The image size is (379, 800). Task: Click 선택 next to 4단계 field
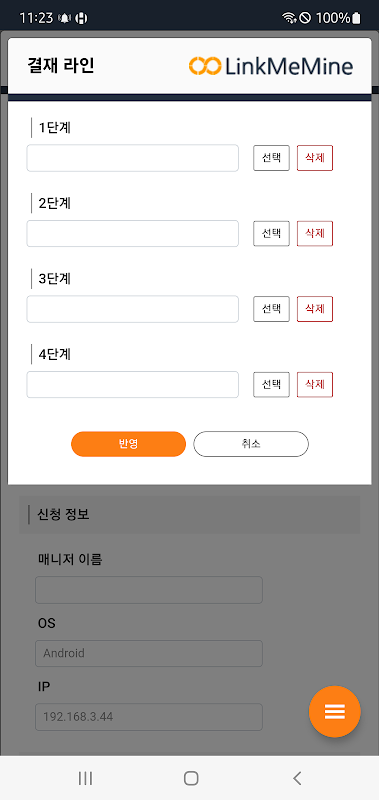point(271,384)
